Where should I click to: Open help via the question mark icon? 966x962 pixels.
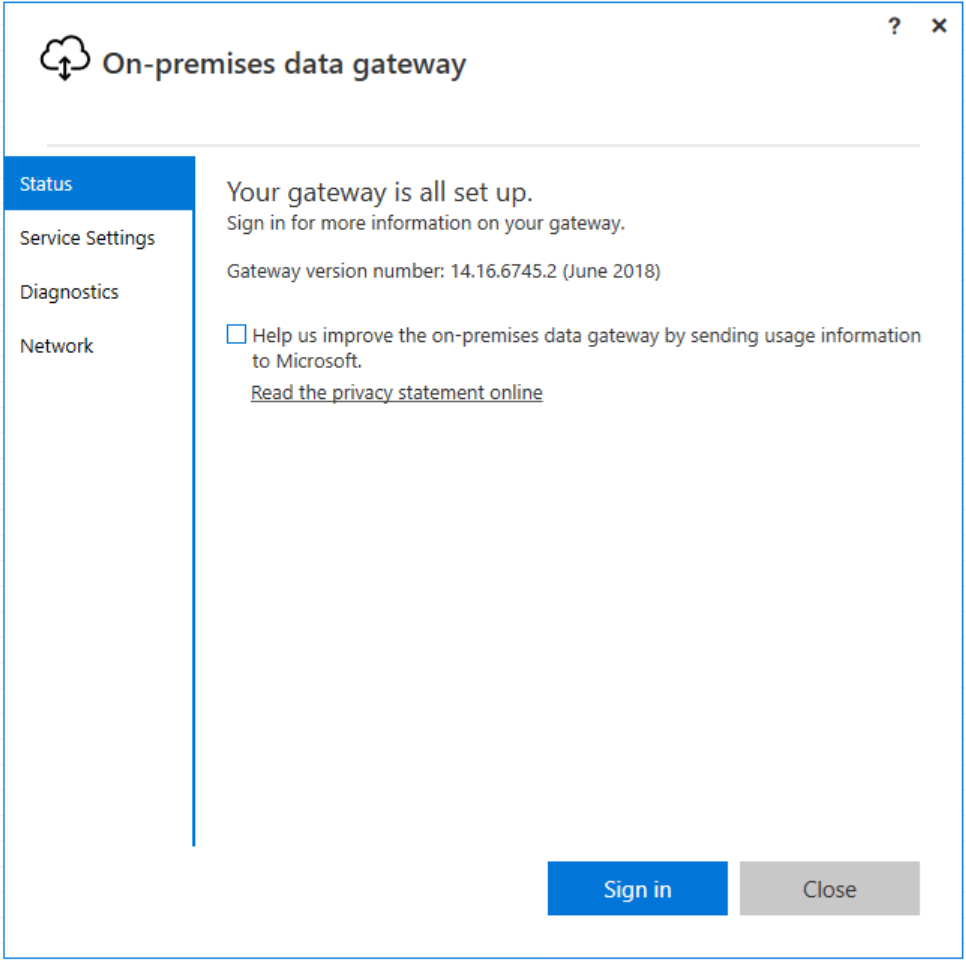pyautogui.click(x=894, y=26)
